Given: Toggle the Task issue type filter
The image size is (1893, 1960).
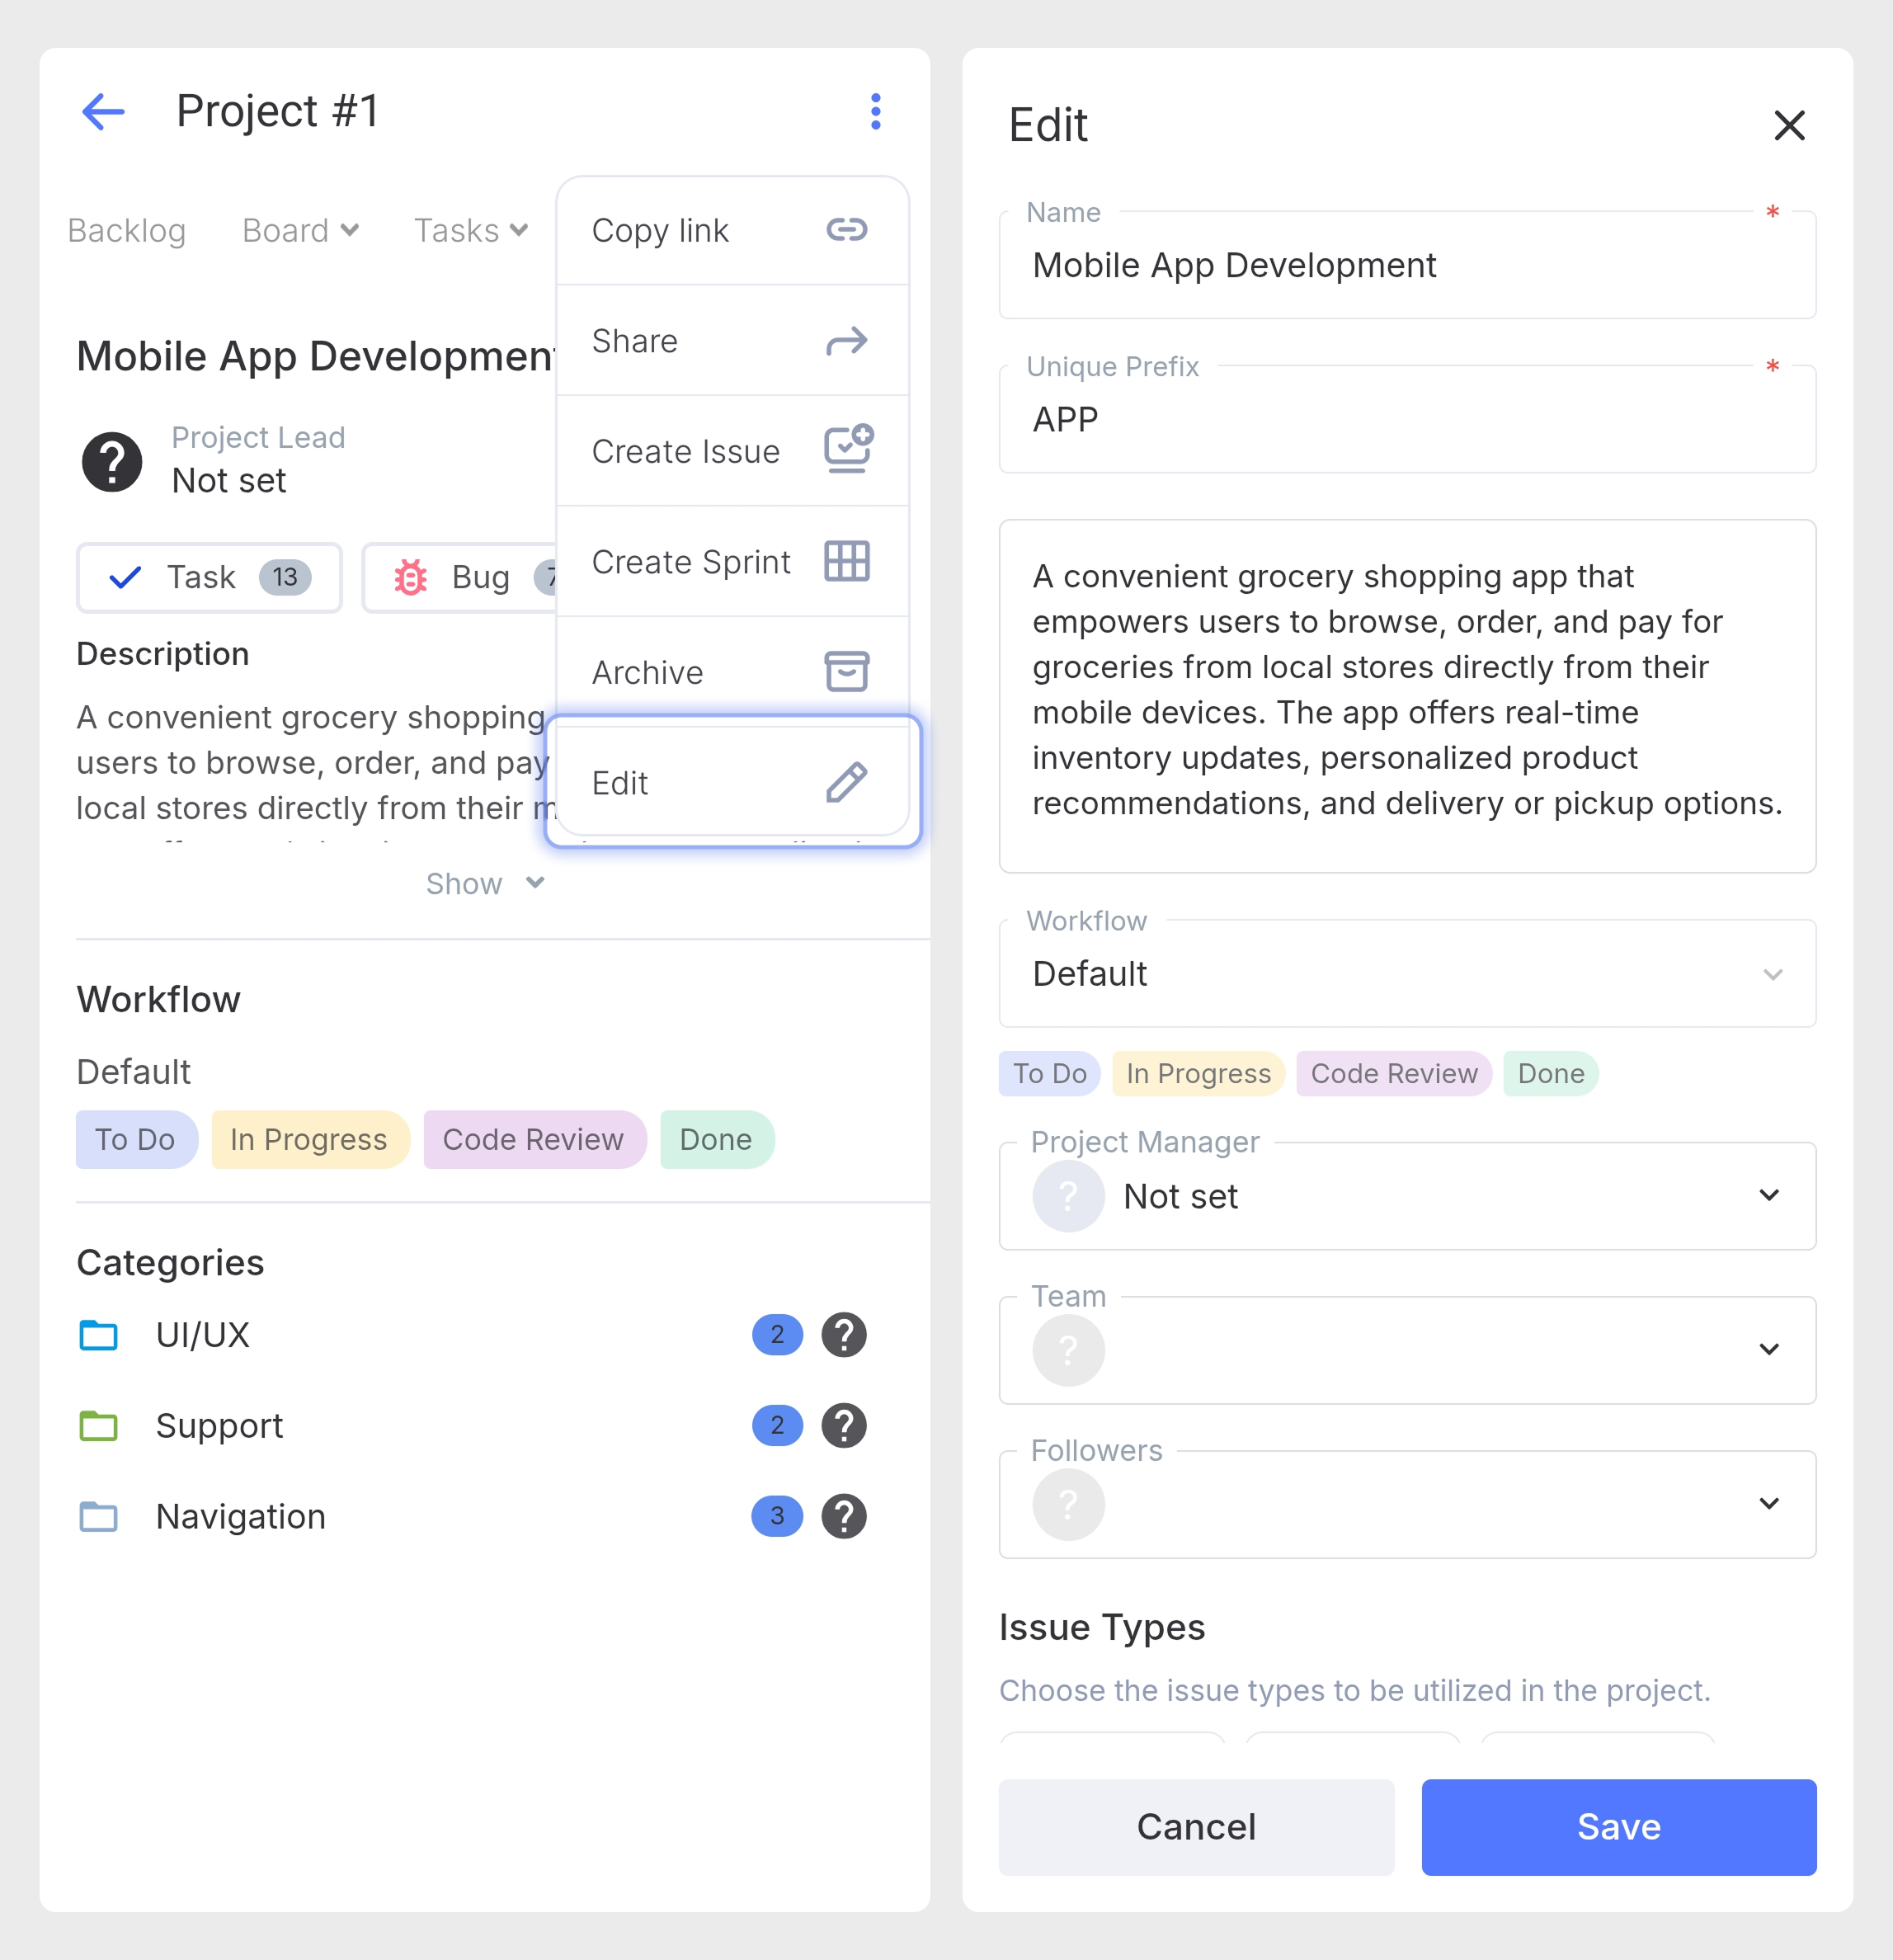Looking at the screenshot, I should 209,577.
